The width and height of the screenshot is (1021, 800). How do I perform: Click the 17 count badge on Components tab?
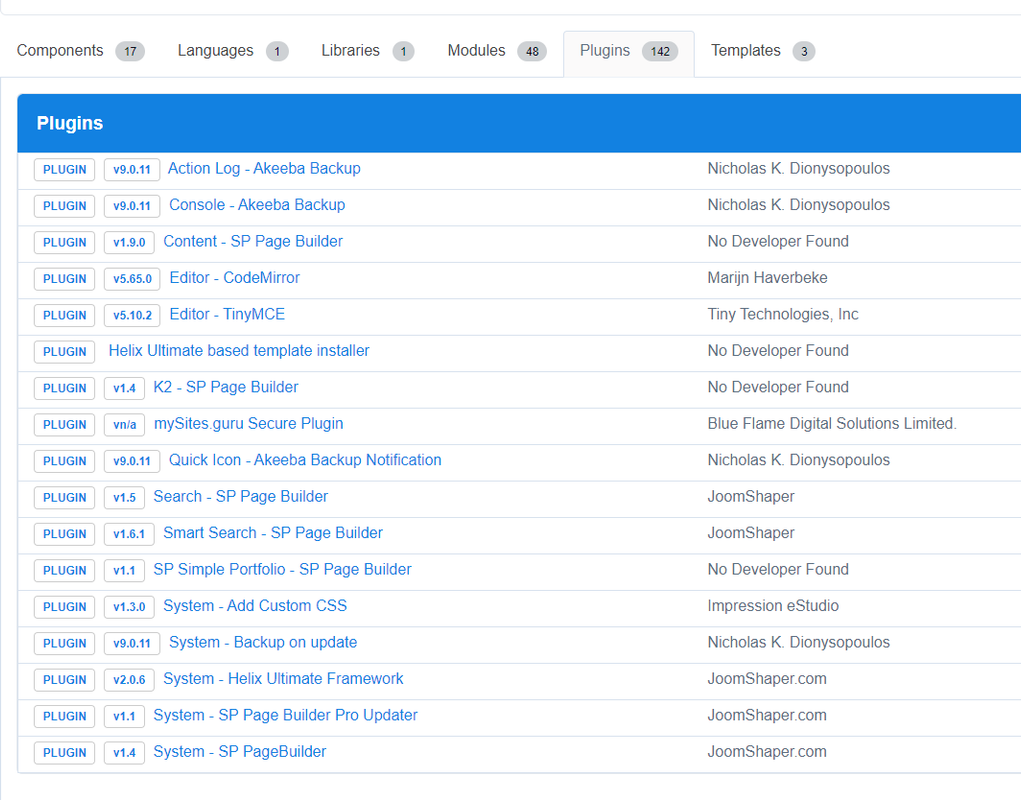(x=130, y=51)
